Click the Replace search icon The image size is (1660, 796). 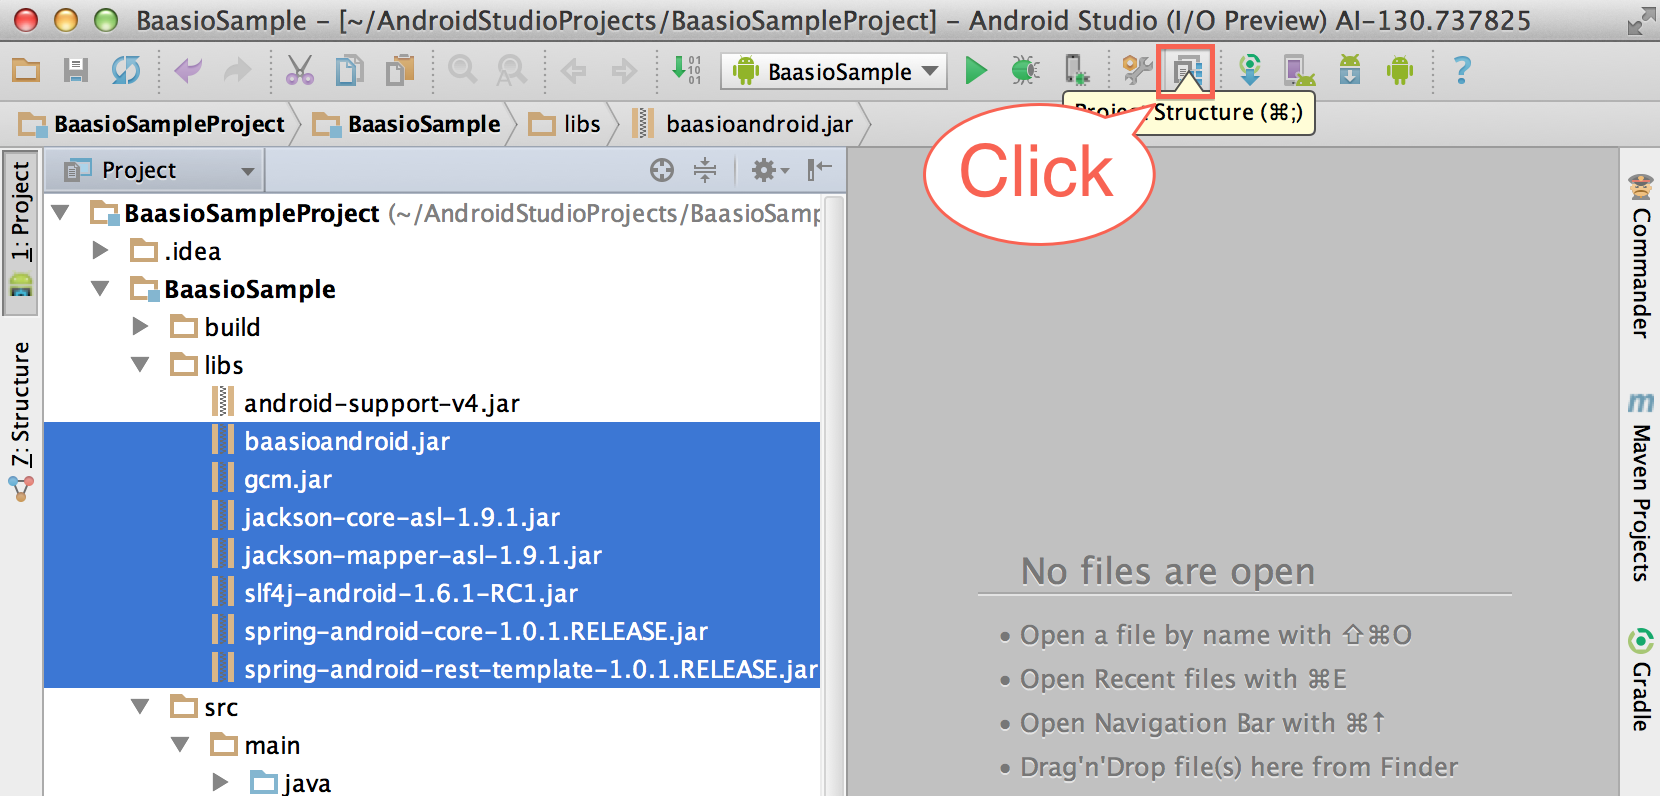pyautogui.click(x=511, y=71)
